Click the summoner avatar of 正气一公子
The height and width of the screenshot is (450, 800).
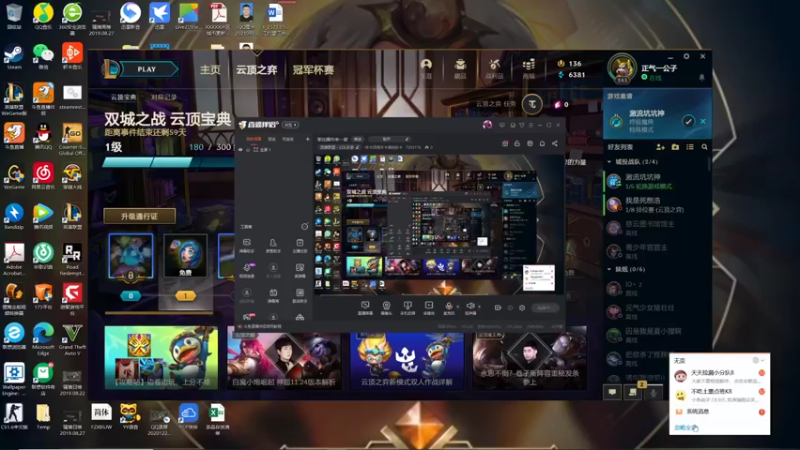click(622, 68)
